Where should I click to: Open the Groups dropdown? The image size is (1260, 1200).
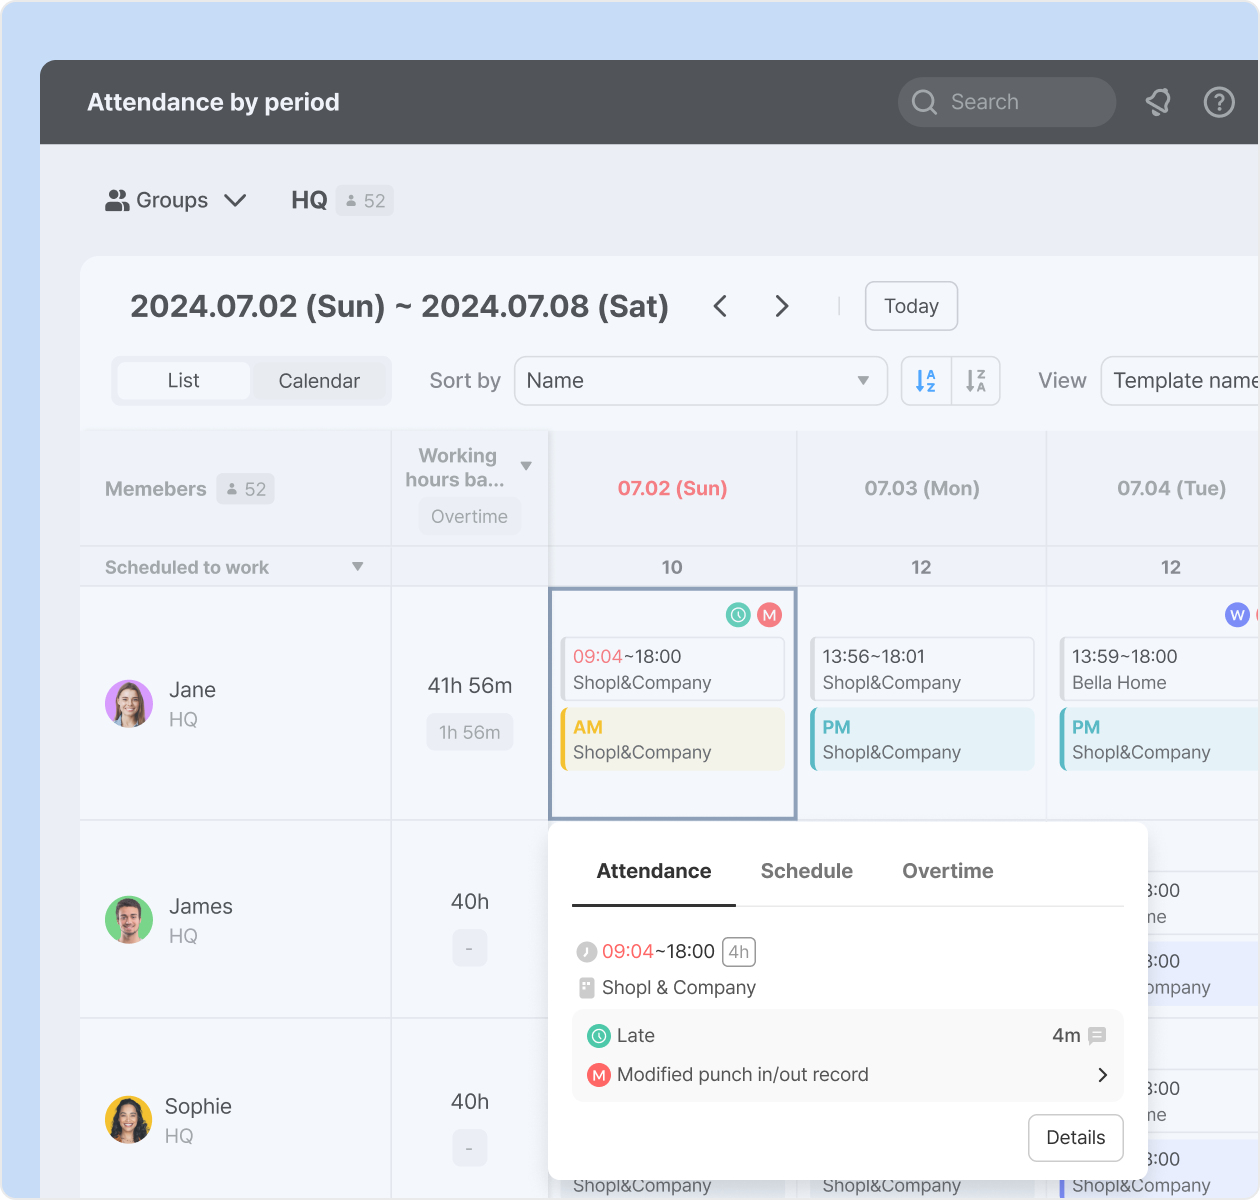[x=236, y=200]
